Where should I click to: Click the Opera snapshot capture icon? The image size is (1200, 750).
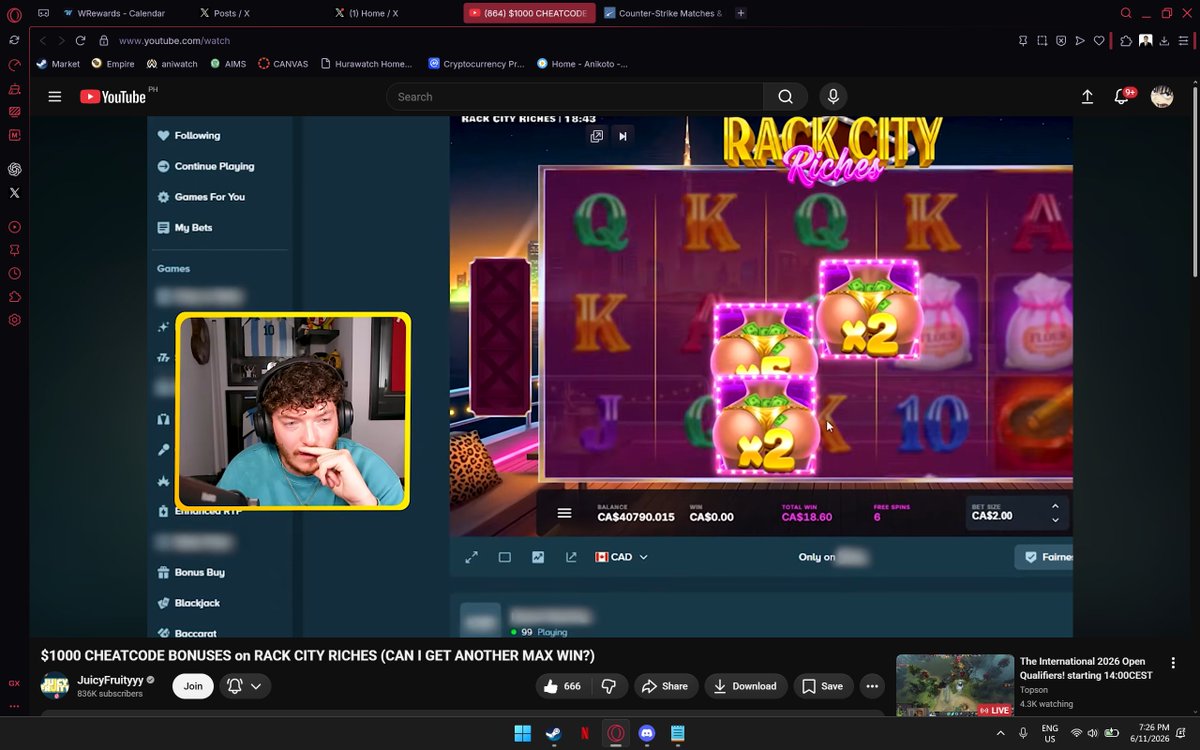click(x=1041, y=41)
